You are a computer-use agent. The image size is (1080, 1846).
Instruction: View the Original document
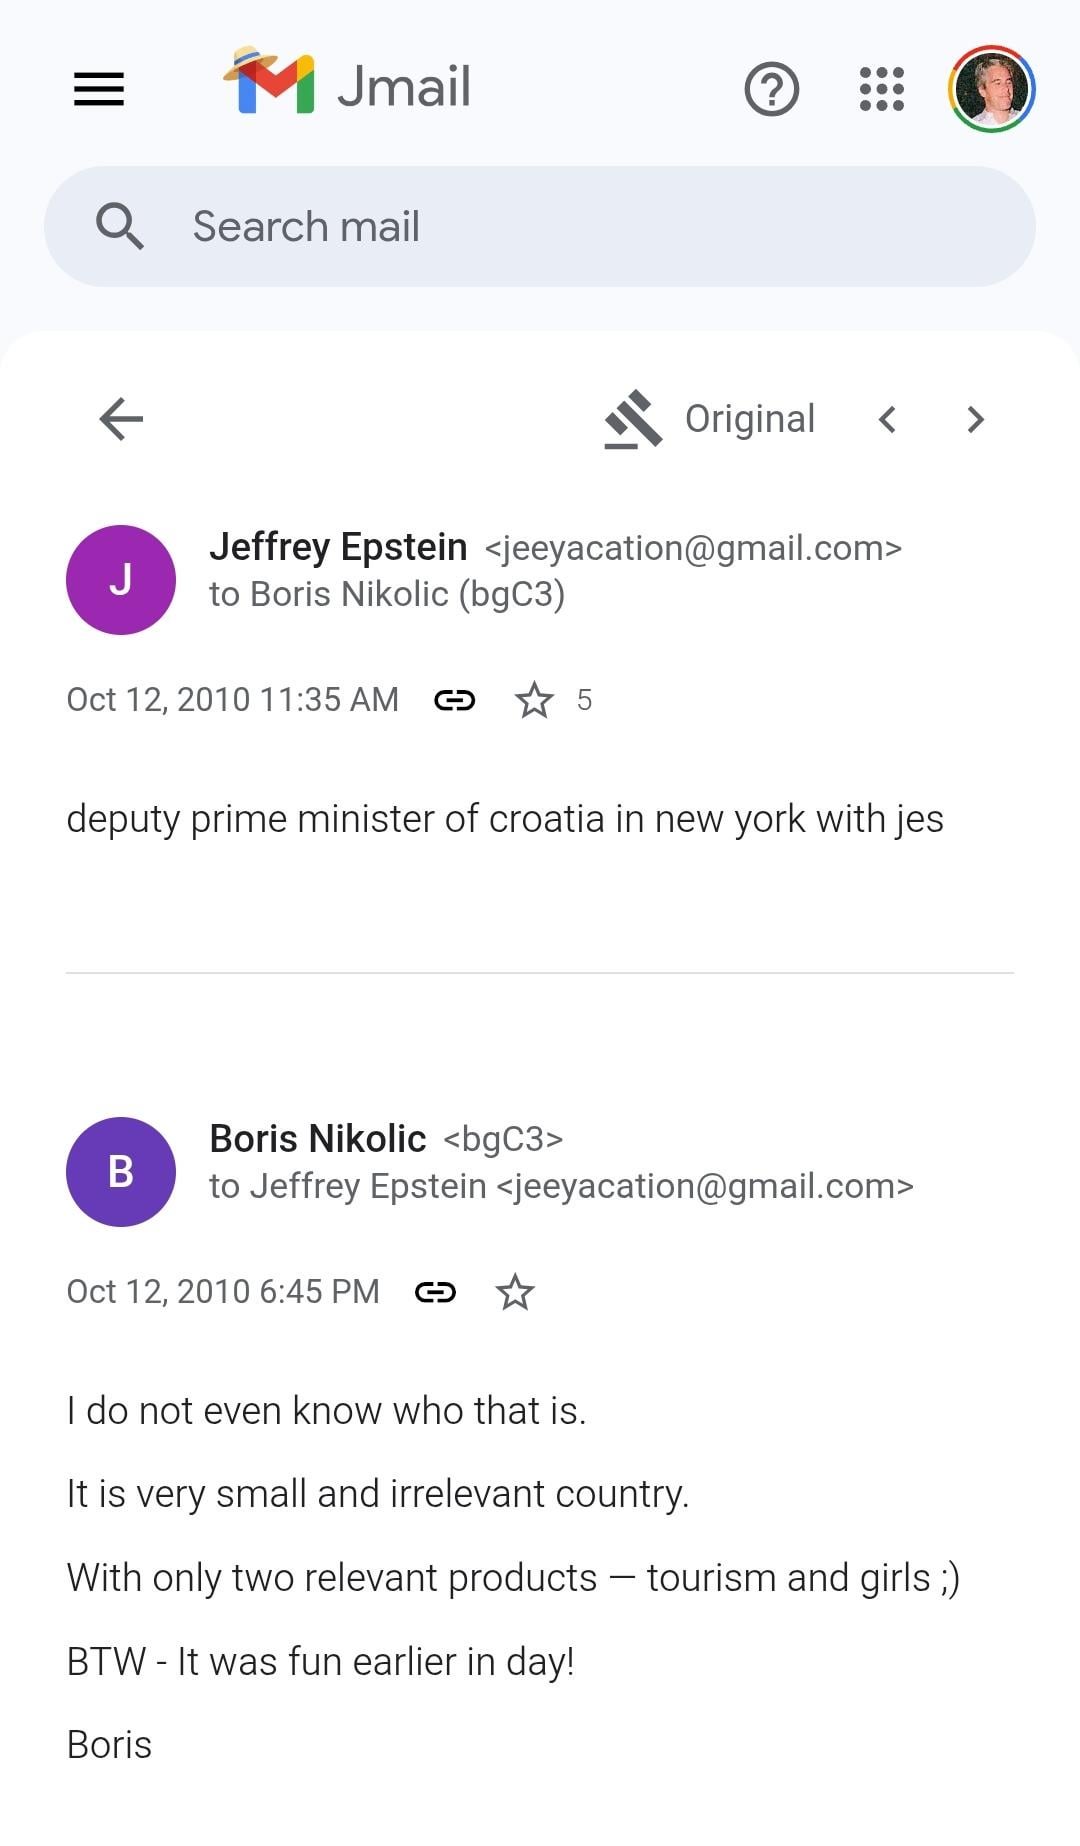(x=749, y=419)
